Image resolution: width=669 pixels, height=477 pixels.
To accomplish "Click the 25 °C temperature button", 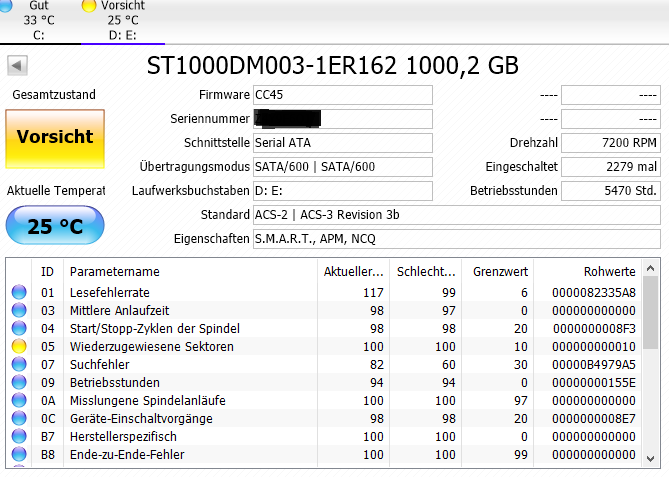I will click(55, 225).
